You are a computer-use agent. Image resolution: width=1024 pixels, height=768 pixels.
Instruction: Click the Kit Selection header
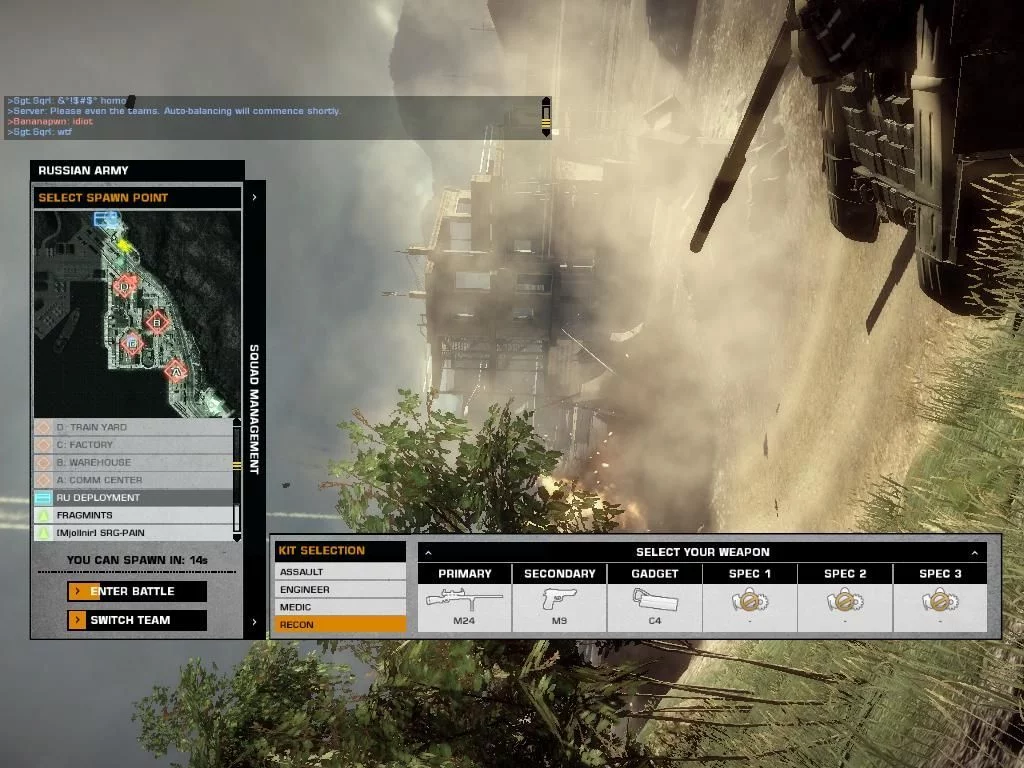click(340, 551)
